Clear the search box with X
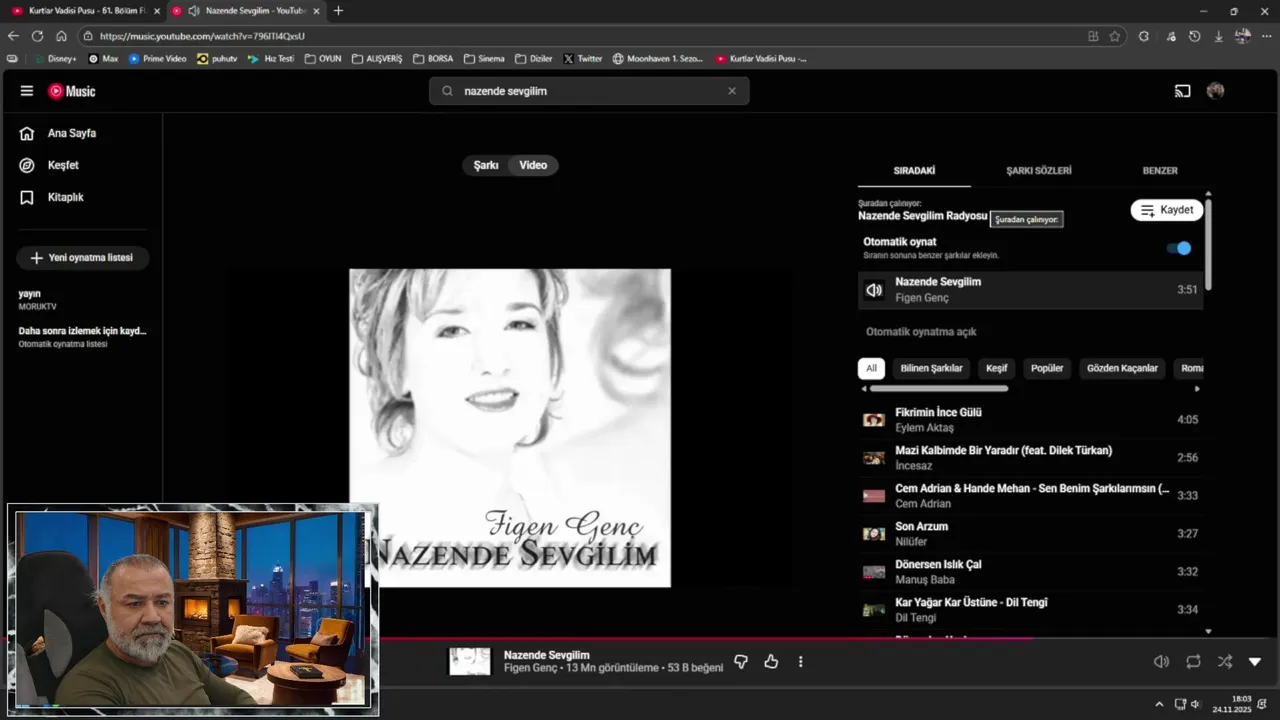This screenshot has height=720, width=1280. (x=732, y=91)
